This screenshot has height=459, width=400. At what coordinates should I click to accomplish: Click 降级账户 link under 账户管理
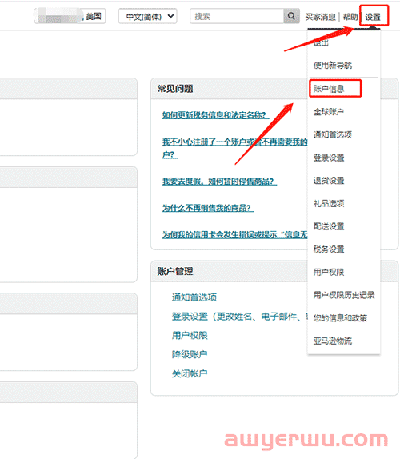pyautogui.click(x=190, y=354)
